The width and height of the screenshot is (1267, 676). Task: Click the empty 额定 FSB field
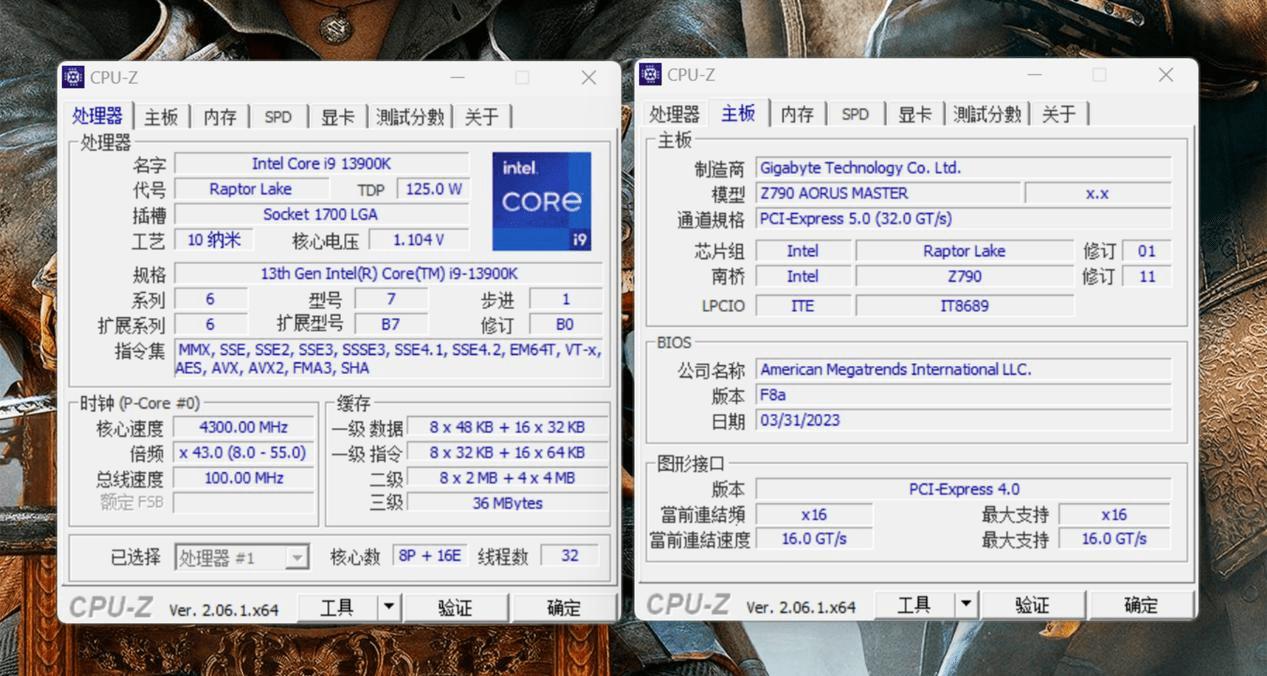(244, 503)
